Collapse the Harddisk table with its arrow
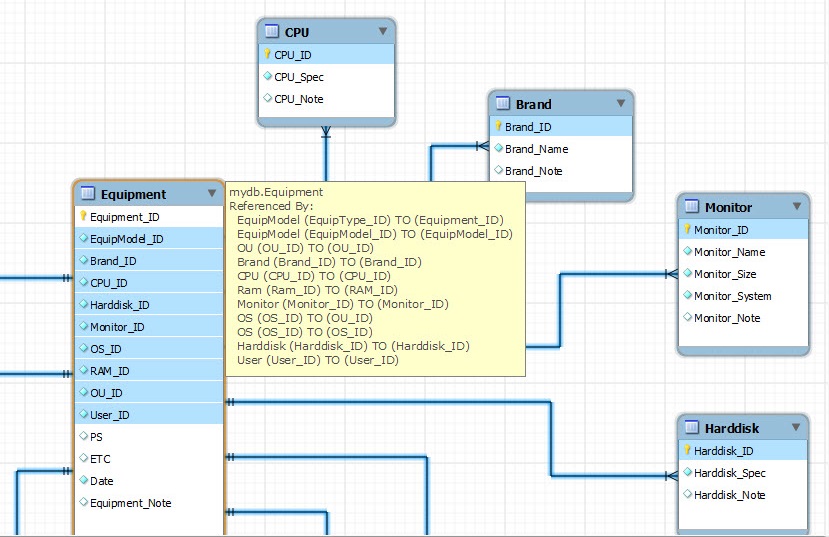Image resolution: width=829 pixels, height=537 pixels. tap(796, 427)
